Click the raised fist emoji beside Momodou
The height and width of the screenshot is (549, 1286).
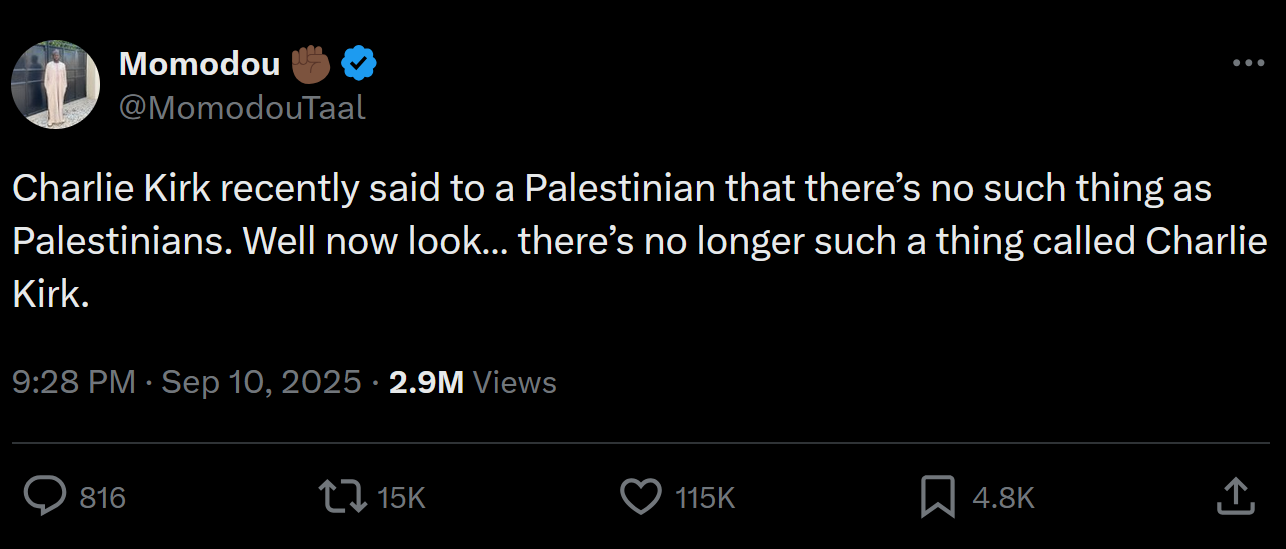(x=311, y=64)
